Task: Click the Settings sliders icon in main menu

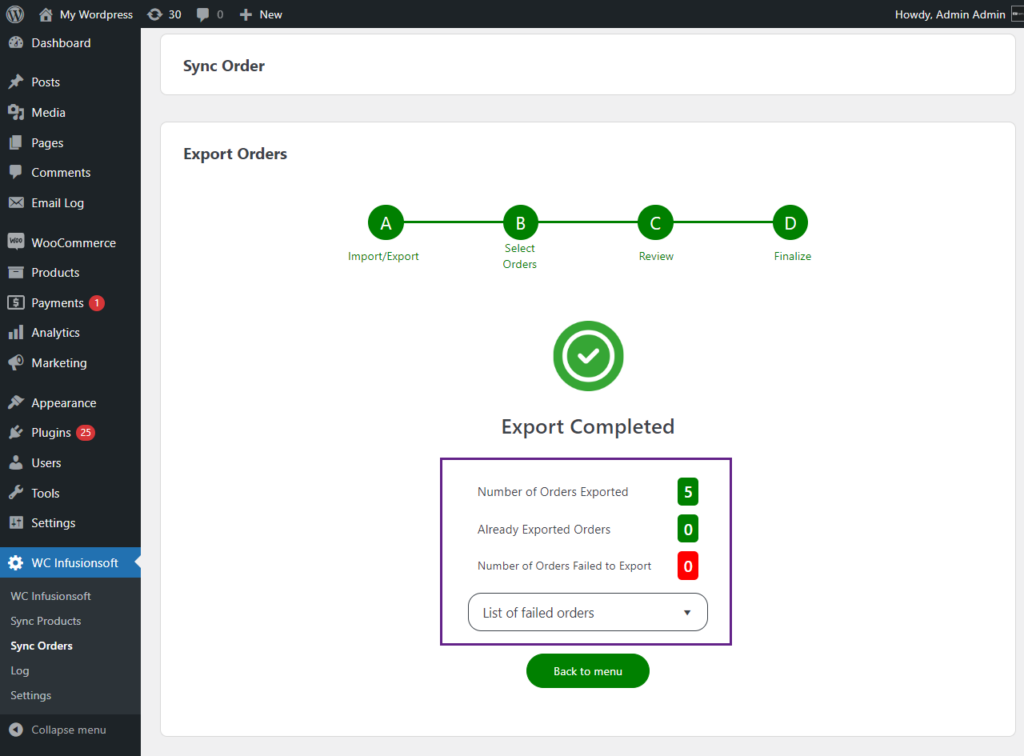Action: pyautogui.click(x=16, y=522)
